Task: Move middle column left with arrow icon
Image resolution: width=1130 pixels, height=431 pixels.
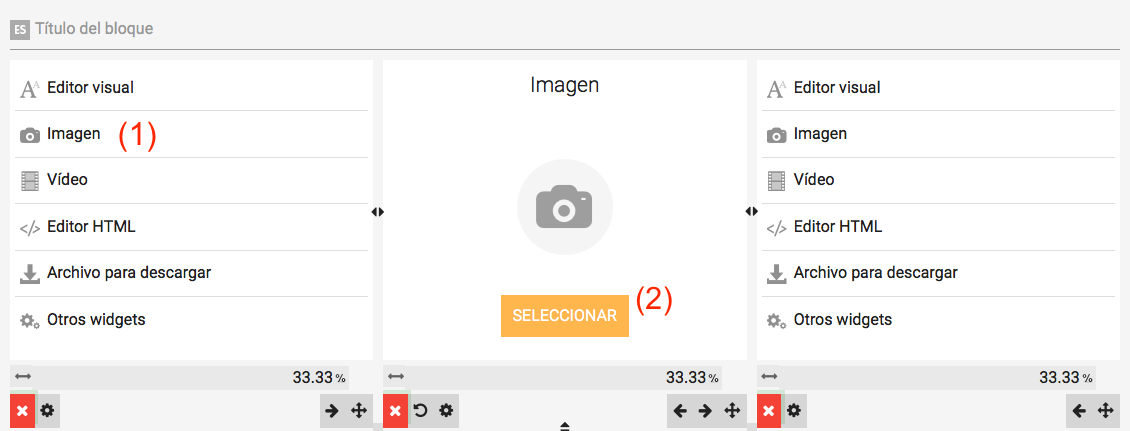Action: click(680, 411)
